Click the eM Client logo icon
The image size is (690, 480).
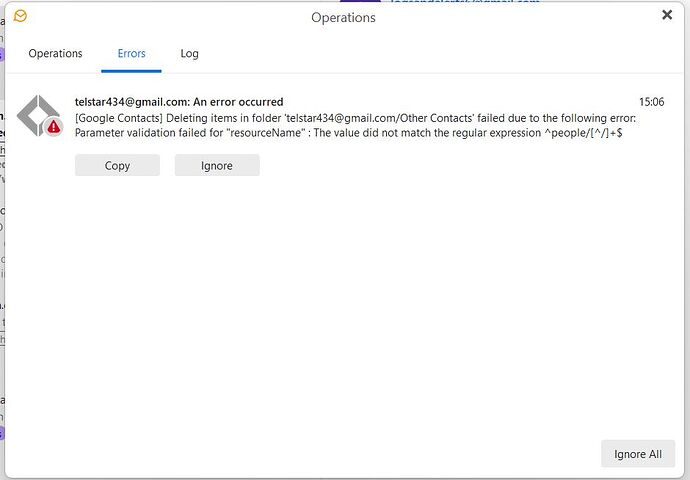(x=20, y=16)
